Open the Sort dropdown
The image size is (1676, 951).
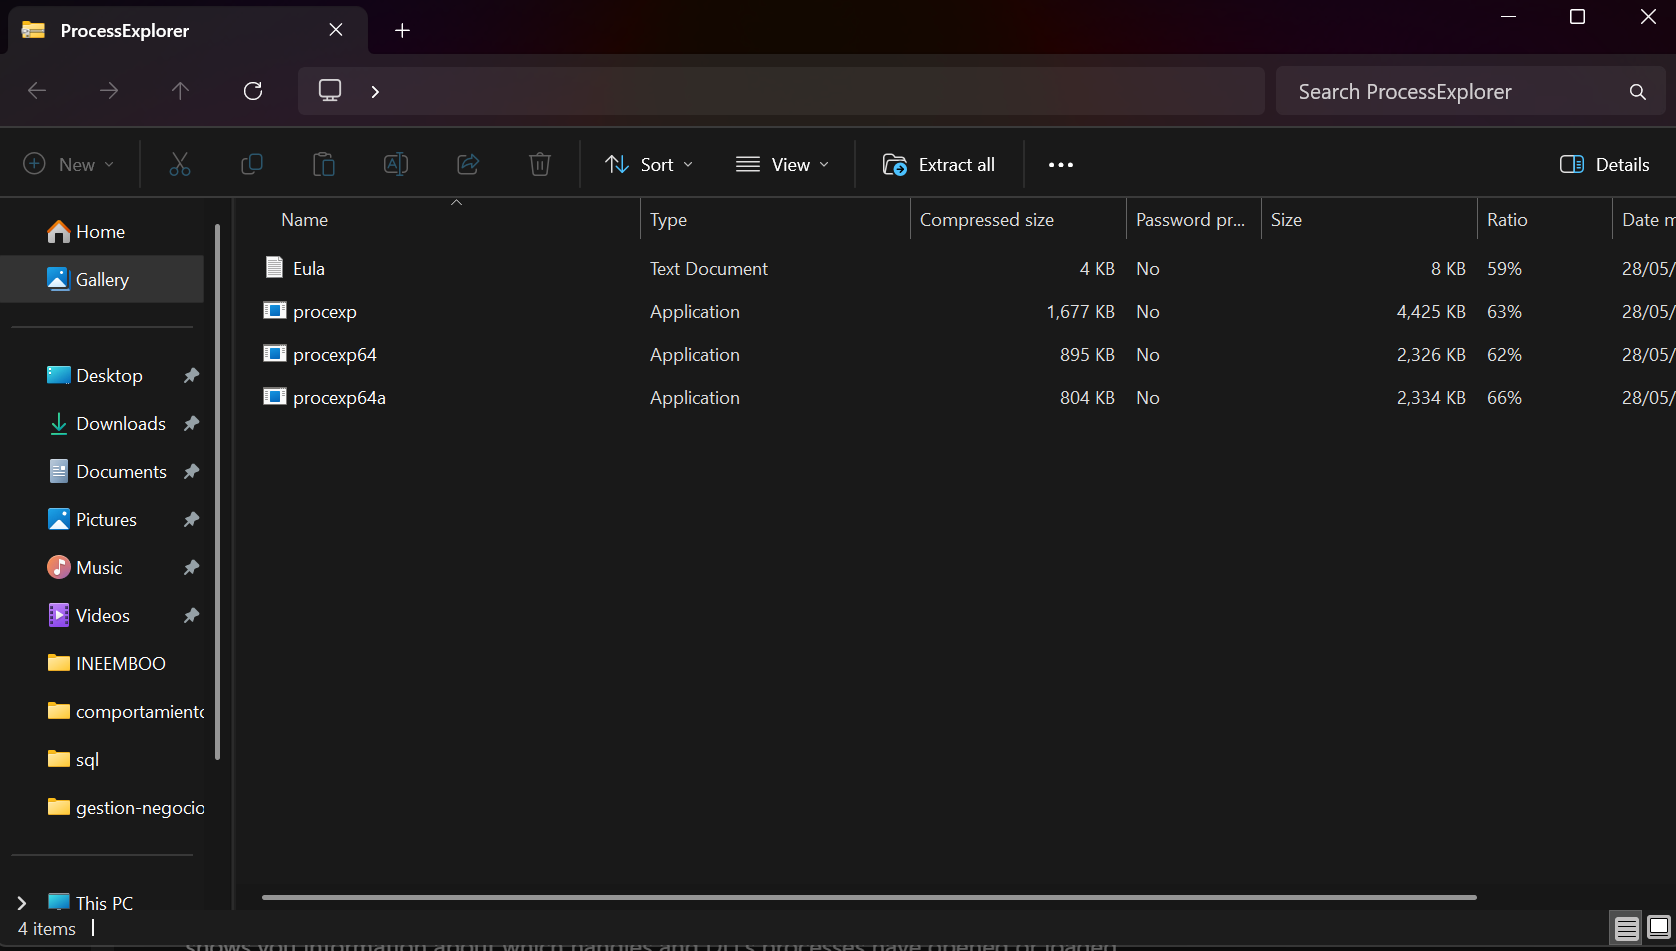click(648, 164)
